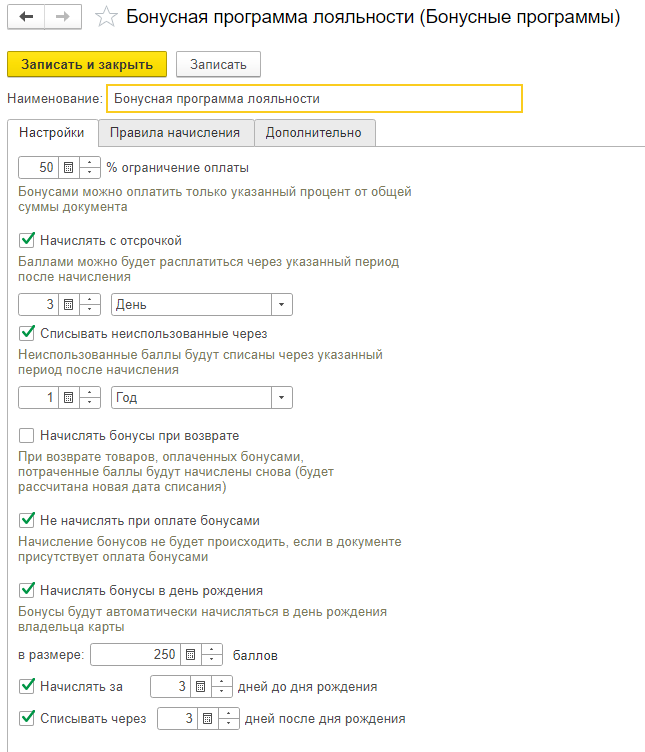The image size is (645, 752).
Task: Decrease % ограничение оплаты with down spinner
Action: point(90,173)
